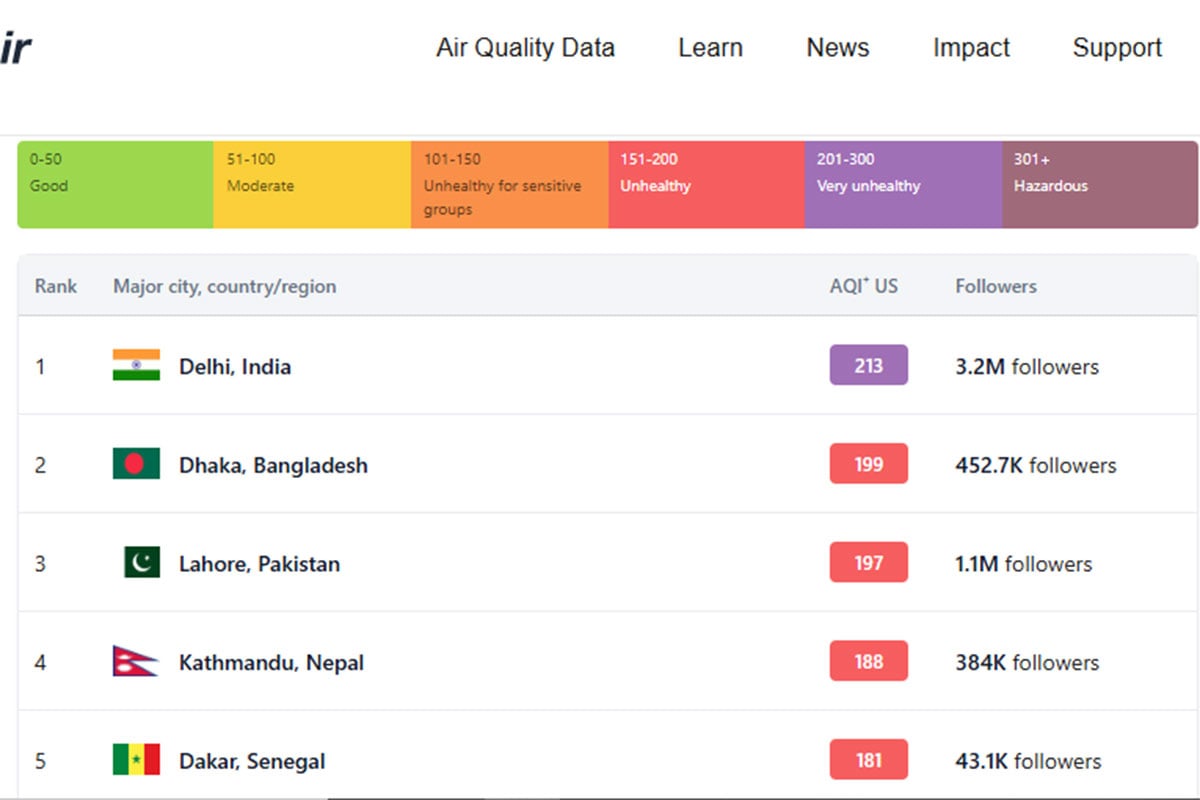Click the Bangladesh flag icon
The height and width of the screenshot is (800, 1200).
click(136, 464)
